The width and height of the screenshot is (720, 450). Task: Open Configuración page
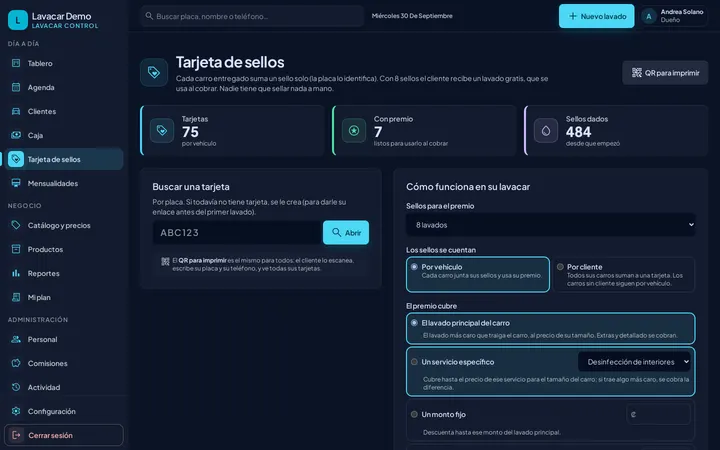pyautogui.click(x=64, y=411)
